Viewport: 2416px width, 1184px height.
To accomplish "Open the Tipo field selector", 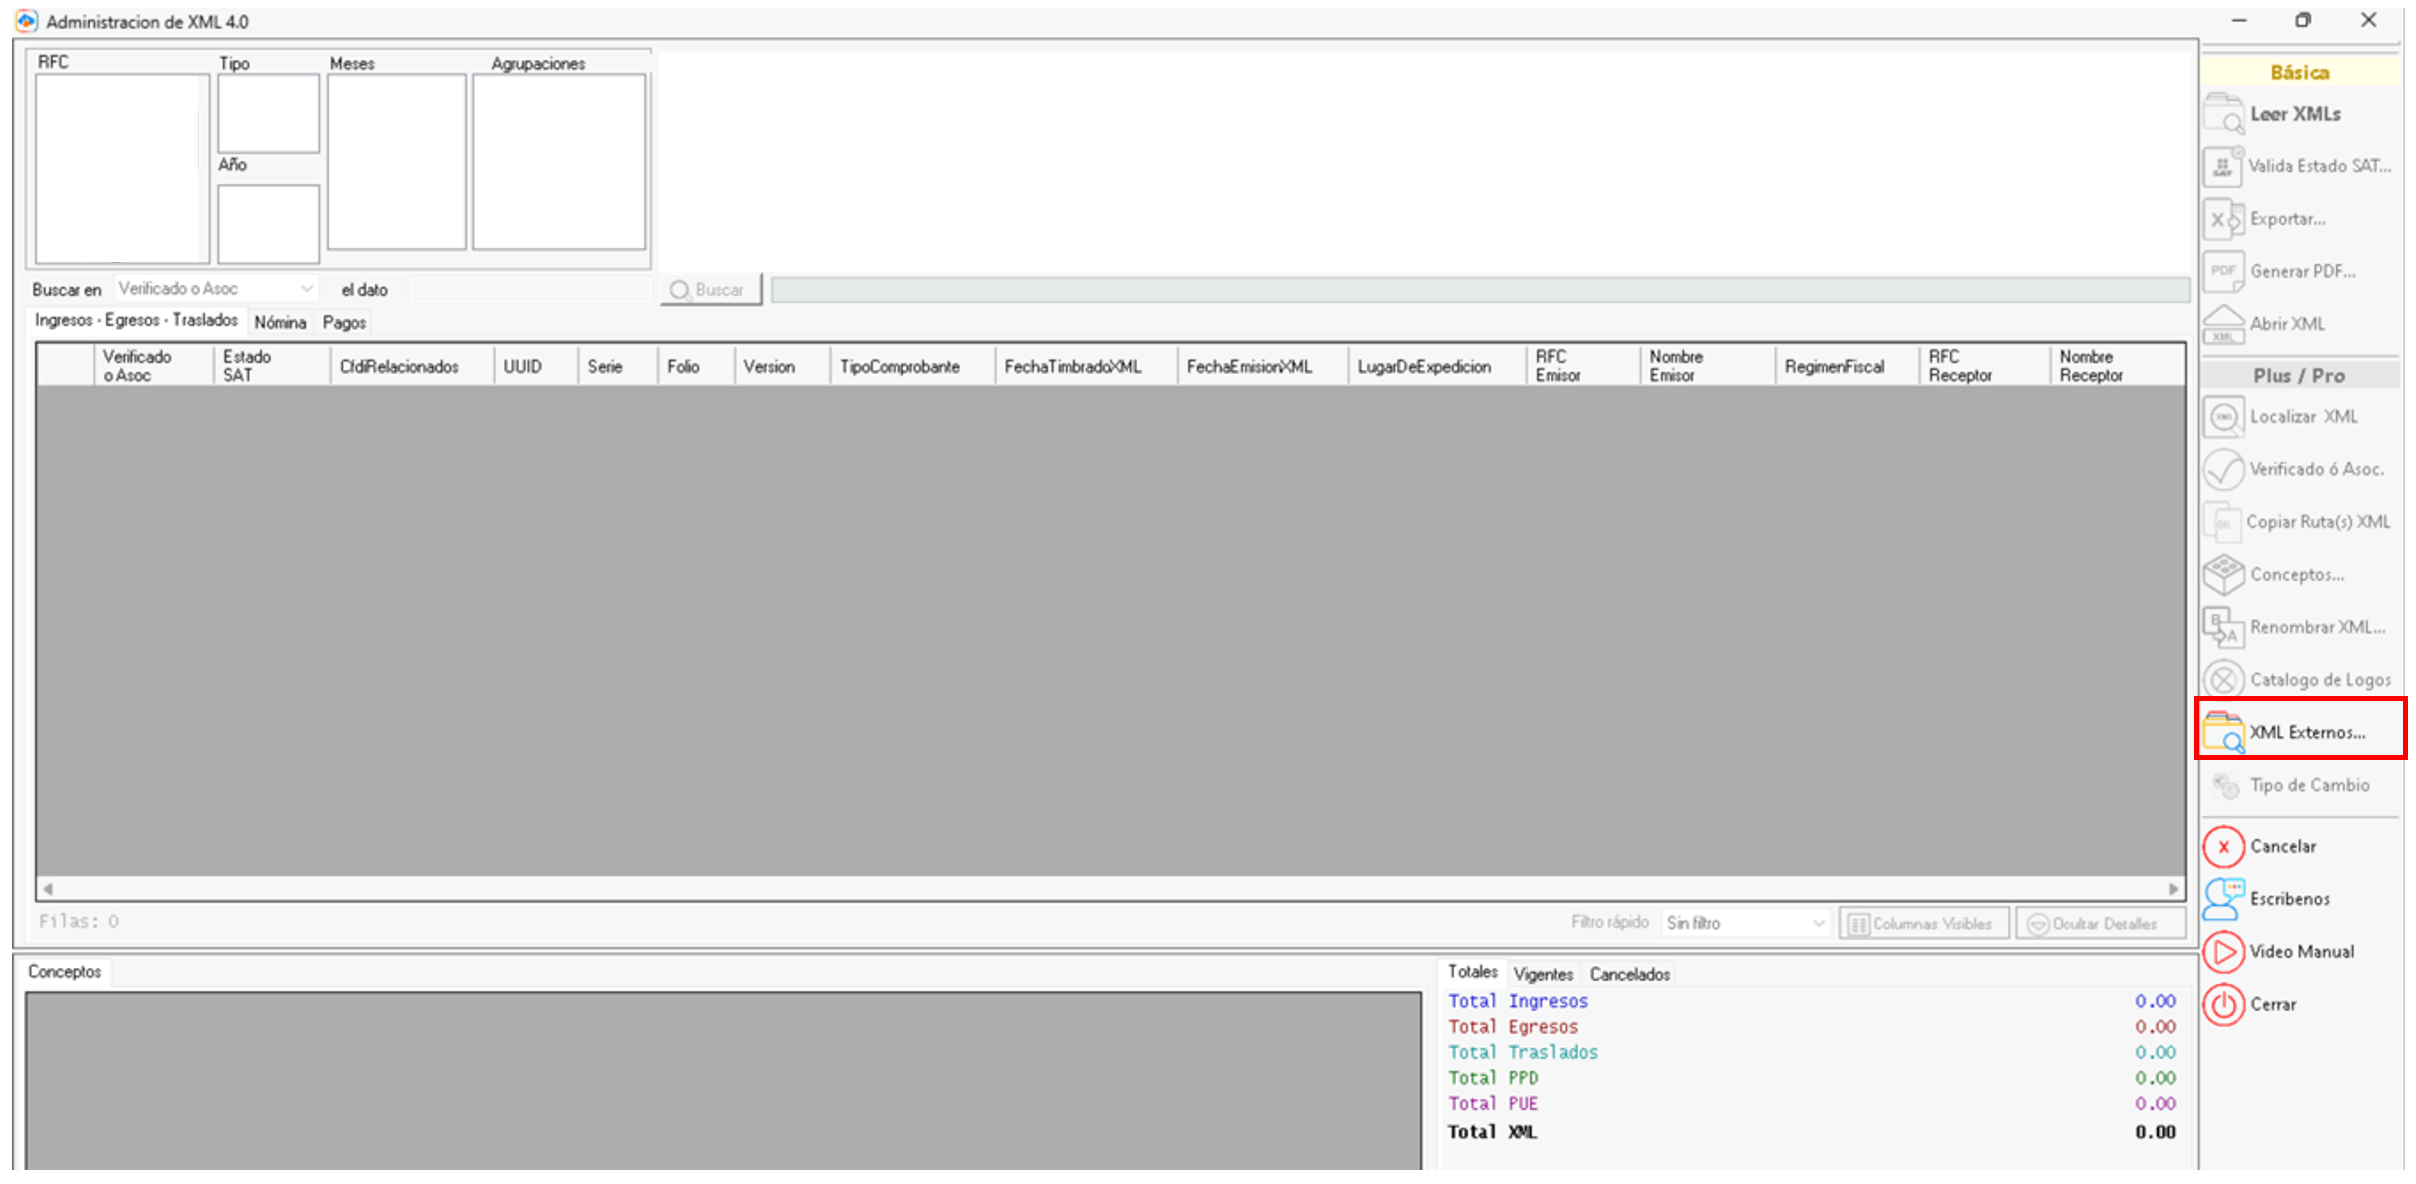I will [267, 112].
